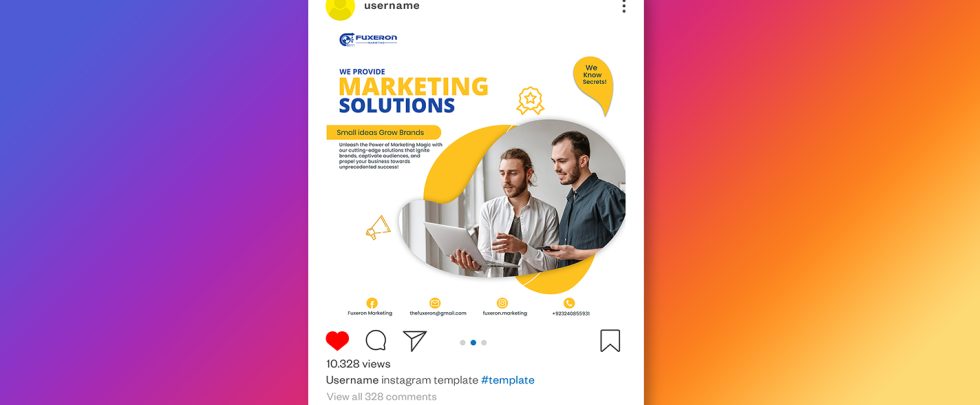The image size is (980, 405).
Task: Tap the paper plane share icon
Action: tap(414, 341)
